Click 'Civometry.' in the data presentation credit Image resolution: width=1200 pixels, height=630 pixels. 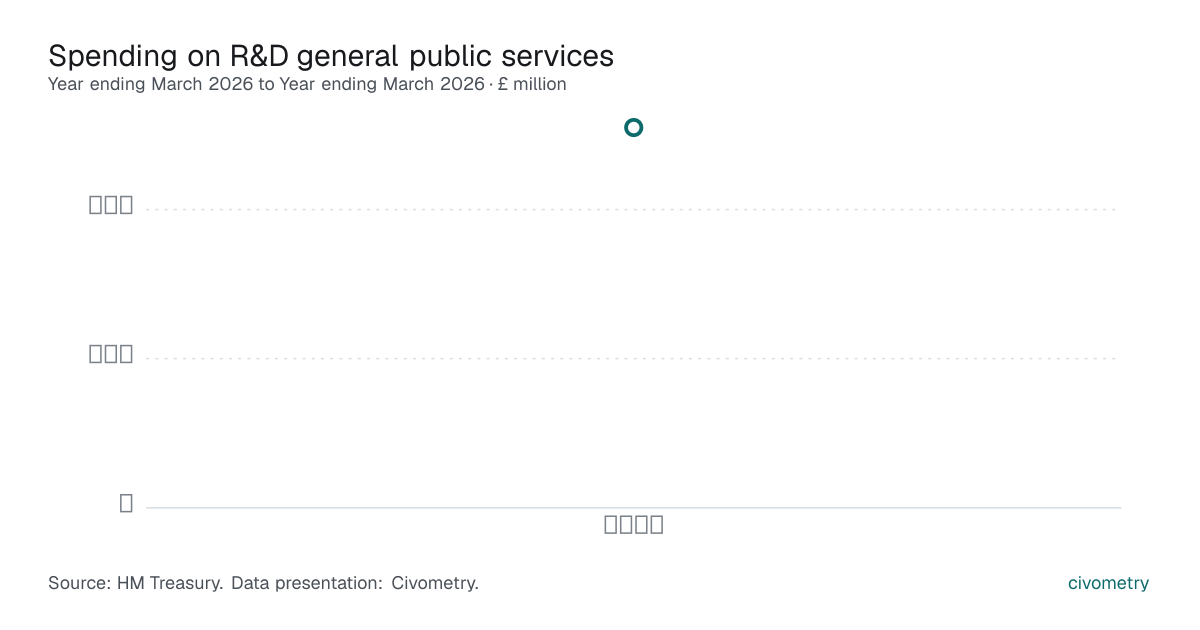point(435,583)
